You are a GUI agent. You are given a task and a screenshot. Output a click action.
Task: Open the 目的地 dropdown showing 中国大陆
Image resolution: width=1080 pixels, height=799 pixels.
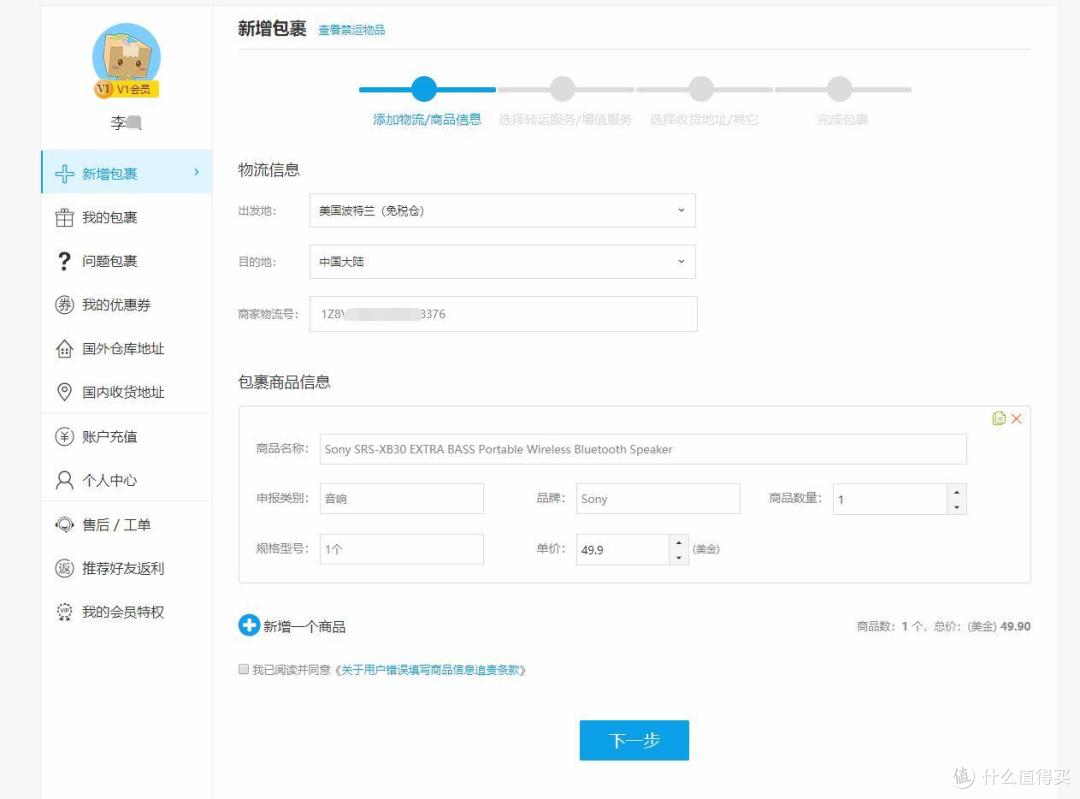coord(502,262)
